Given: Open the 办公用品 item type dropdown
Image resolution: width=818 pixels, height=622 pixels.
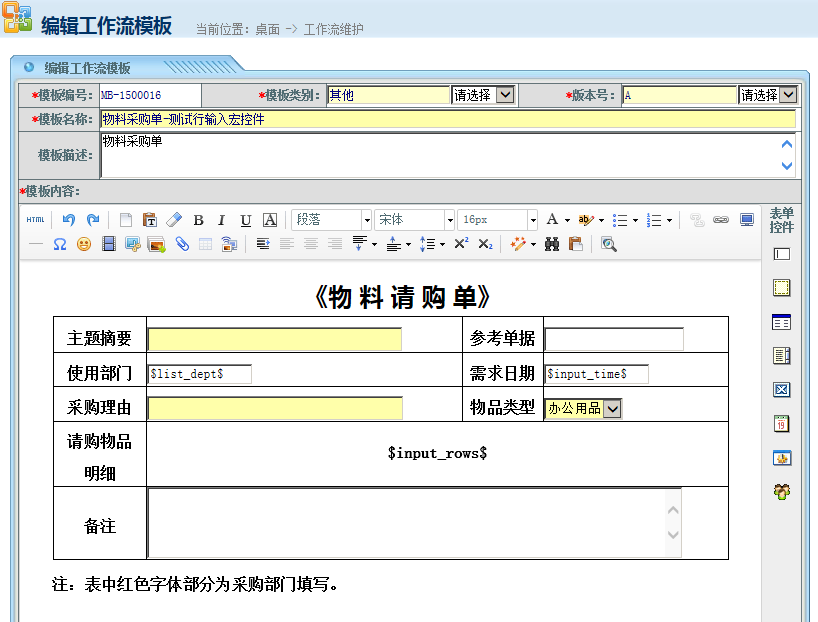Looking at the screenshot, I should tap(612, 408).
